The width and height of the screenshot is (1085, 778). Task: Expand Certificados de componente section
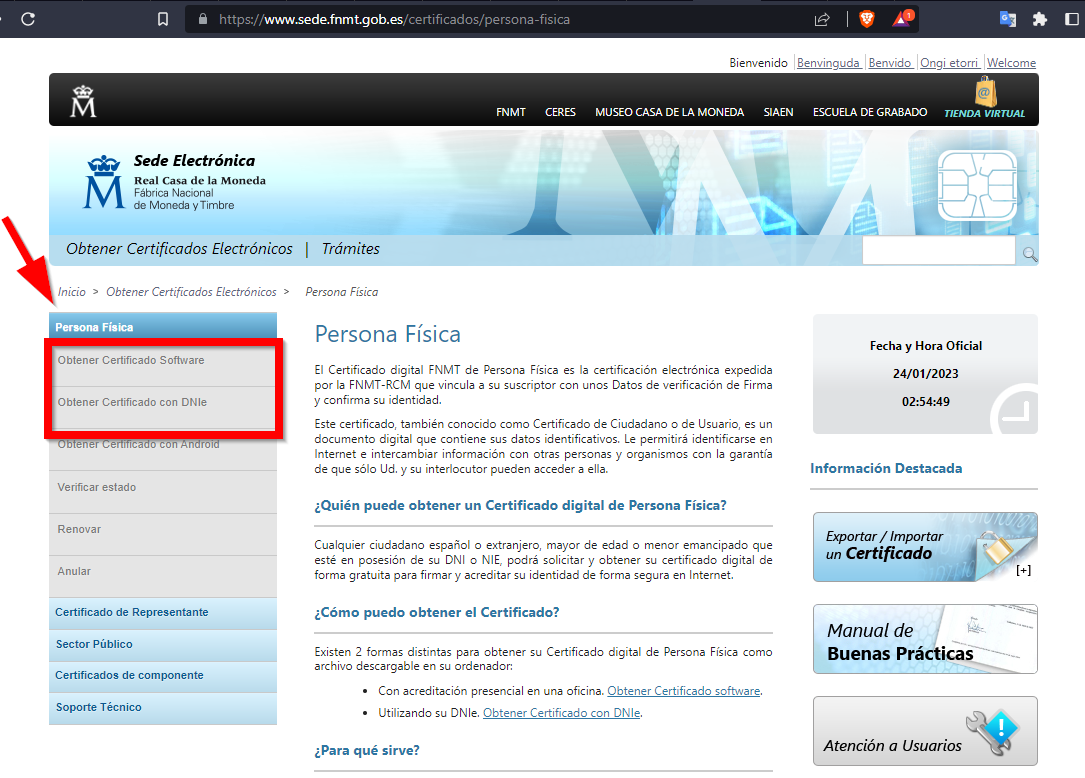(129, 675)
